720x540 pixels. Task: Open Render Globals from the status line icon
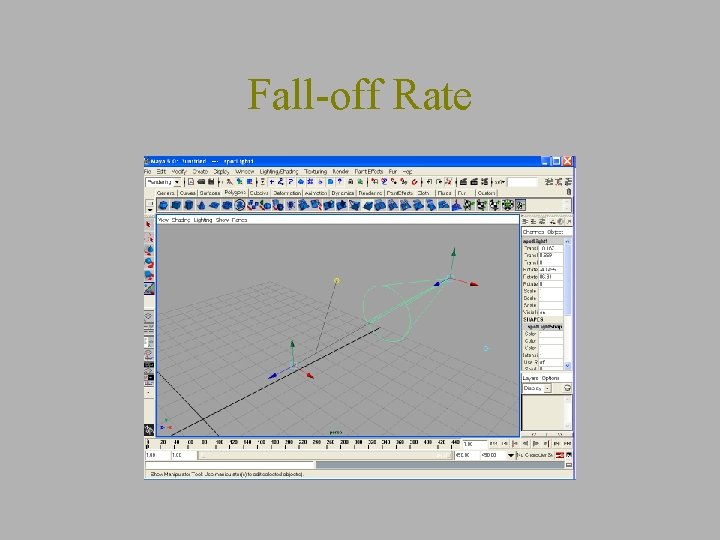[484, 182]
